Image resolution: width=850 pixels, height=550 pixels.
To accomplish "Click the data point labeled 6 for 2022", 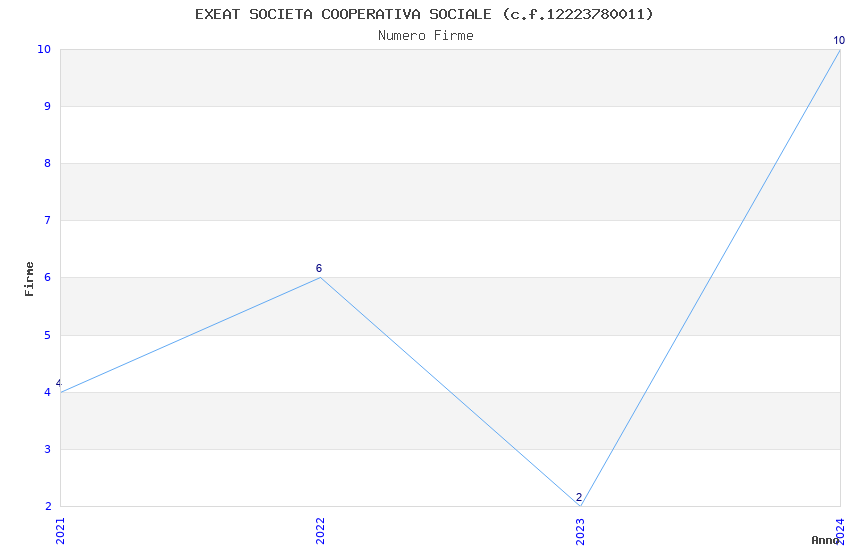I will pos(320,277).
